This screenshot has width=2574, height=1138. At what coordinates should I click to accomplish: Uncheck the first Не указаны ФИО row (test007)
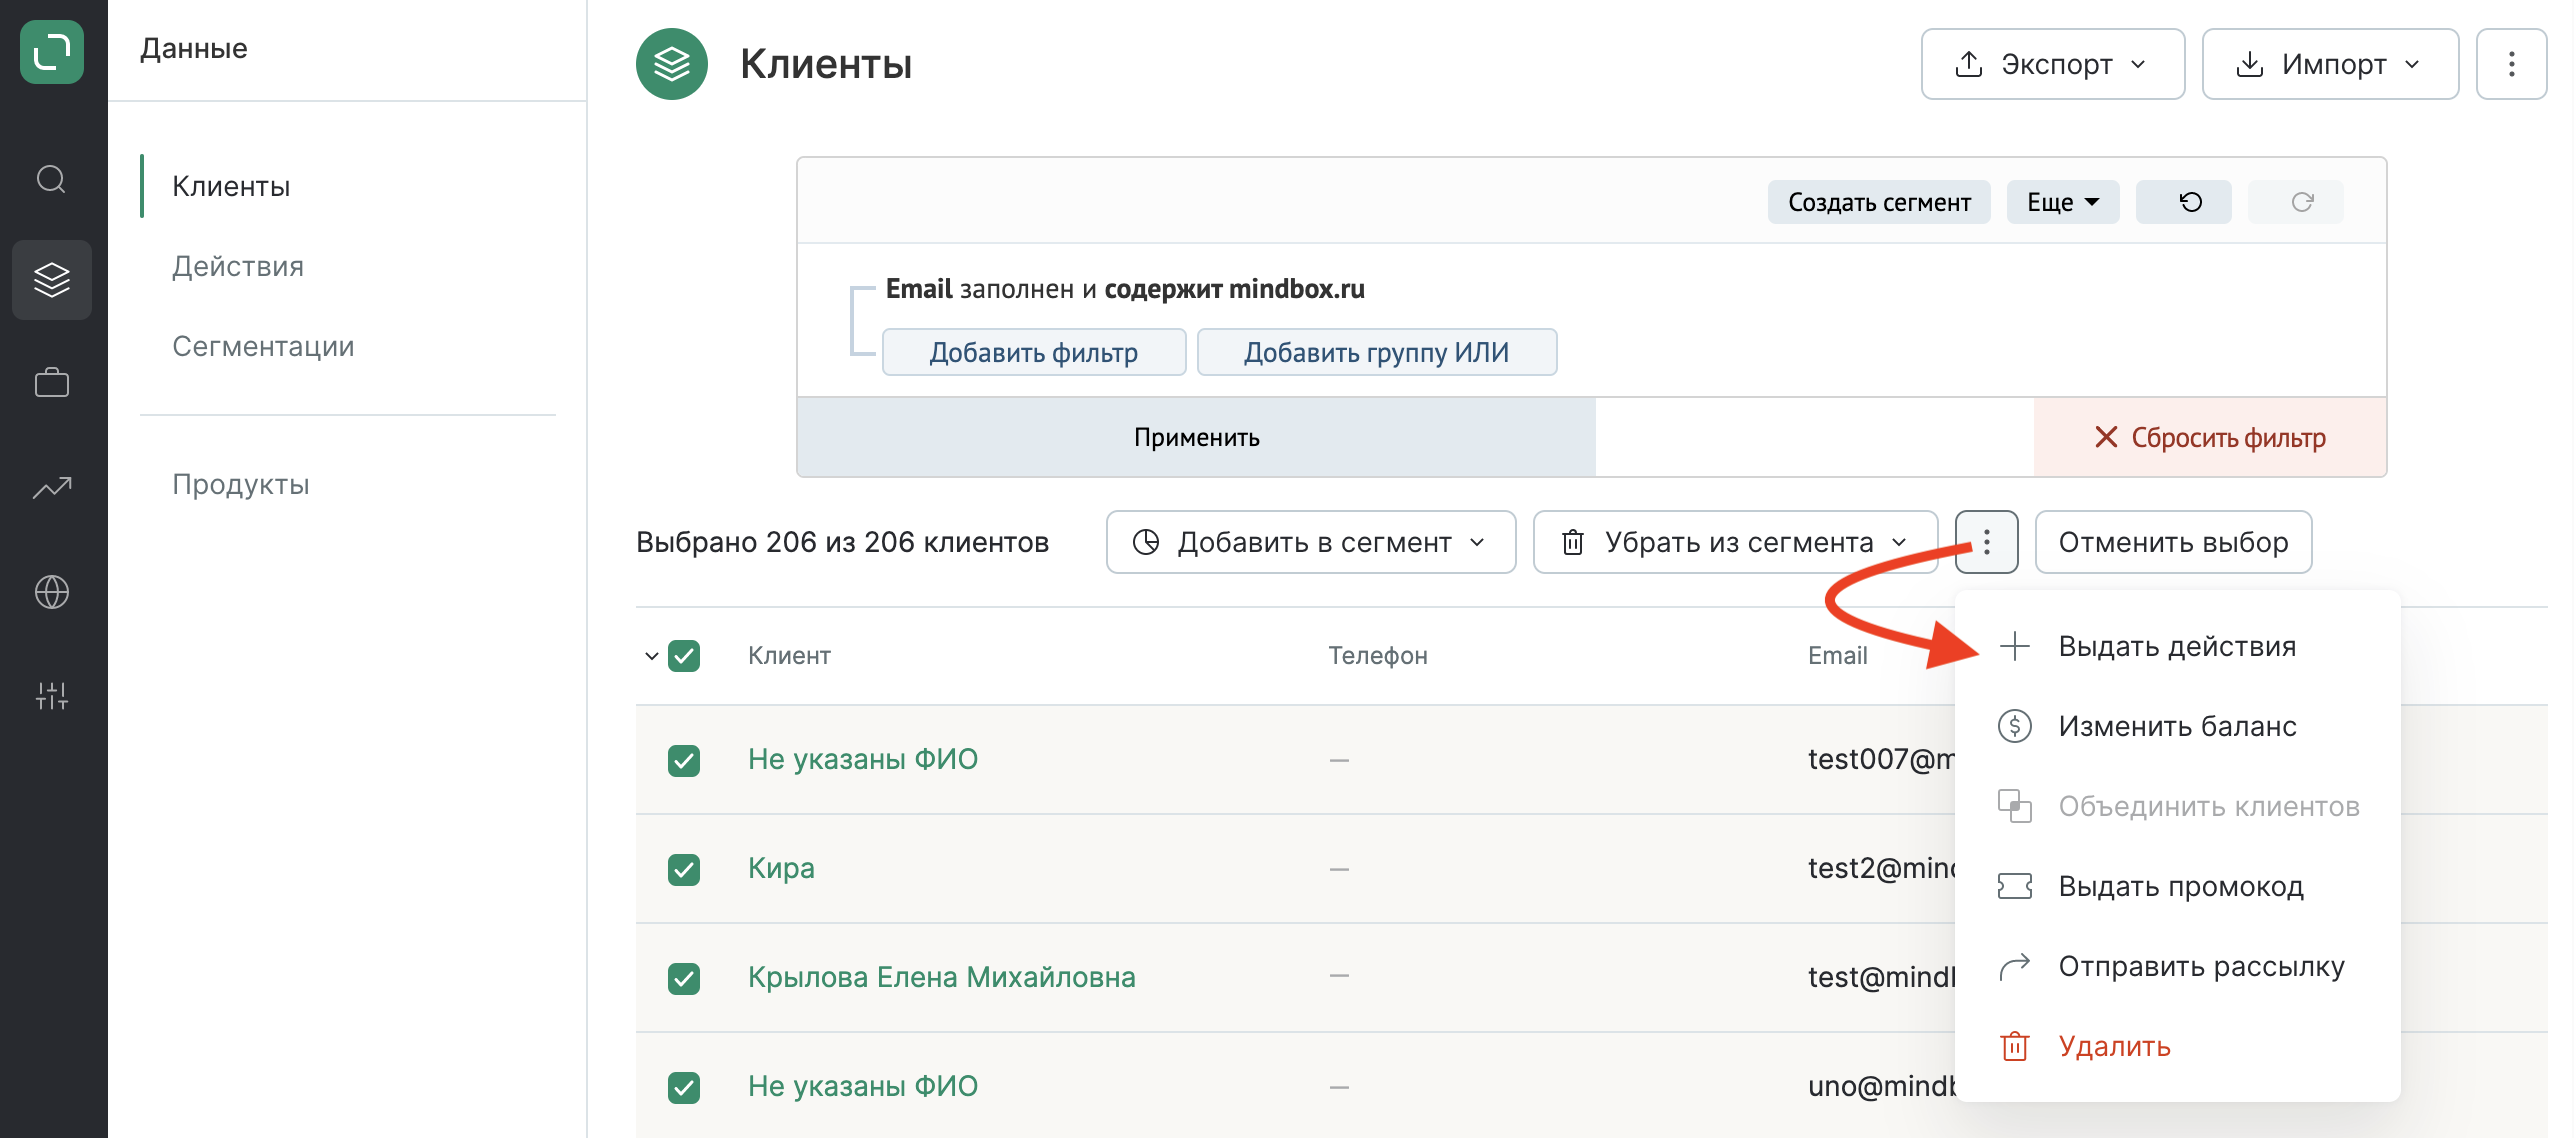(684, 760)
